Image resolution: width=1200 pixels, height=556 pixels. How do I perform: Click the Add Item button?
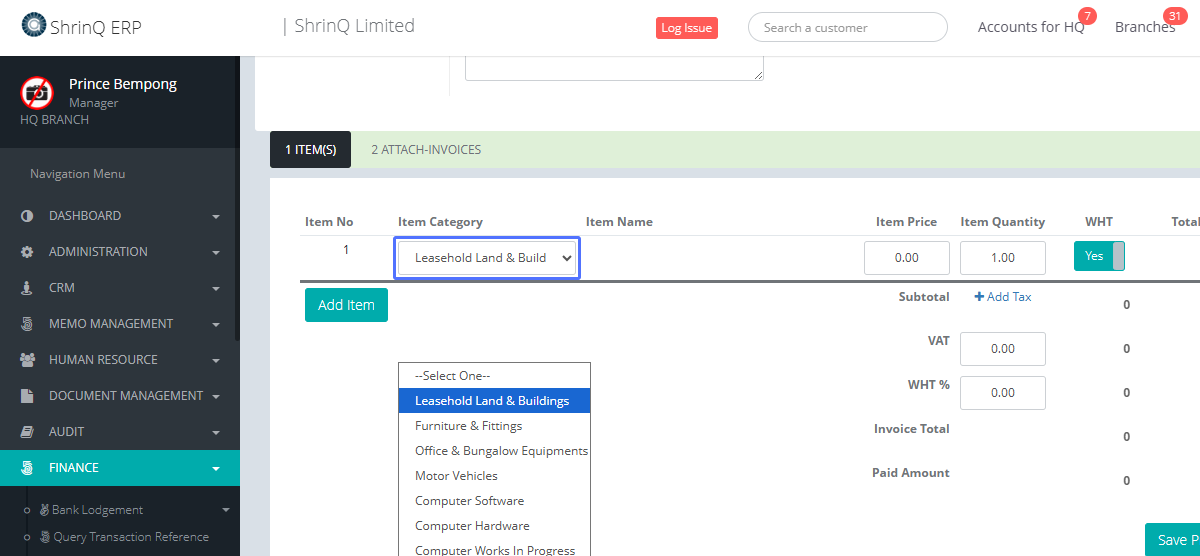pyautogui.click(x=346, y=305)
